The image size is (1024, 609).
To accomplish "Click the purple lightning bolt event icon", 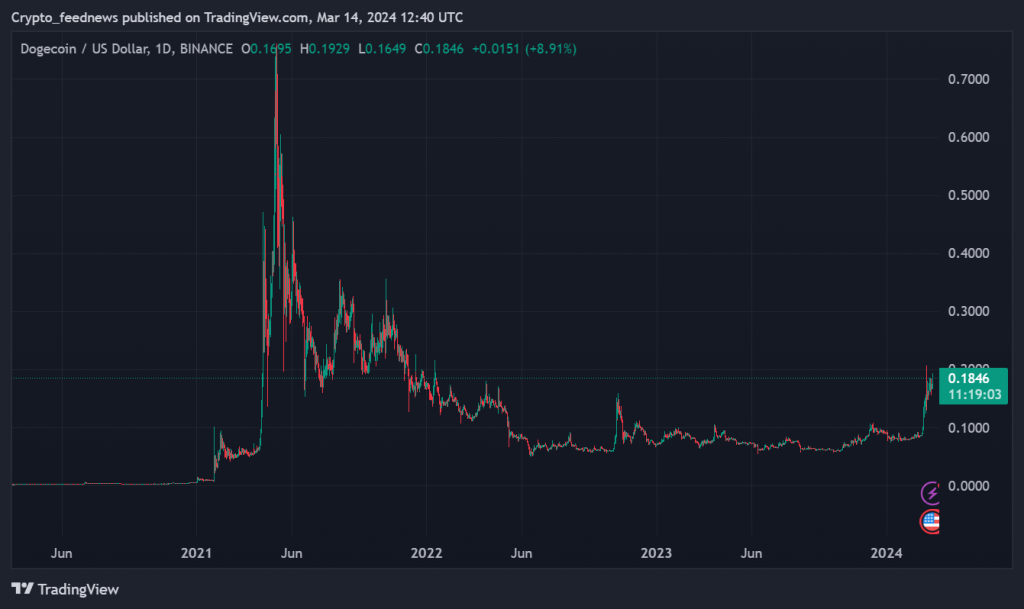I will pyautogui.click(x=931, y=492).
